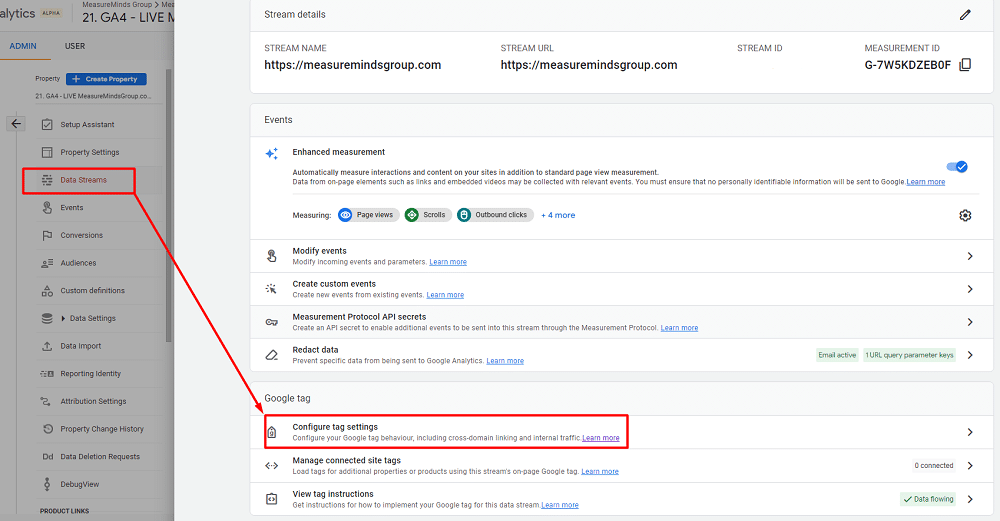The width and height of the screenshot is (1000, 521).
Task: Click the Scrolls measuring icon
Action: pos(412,215)
